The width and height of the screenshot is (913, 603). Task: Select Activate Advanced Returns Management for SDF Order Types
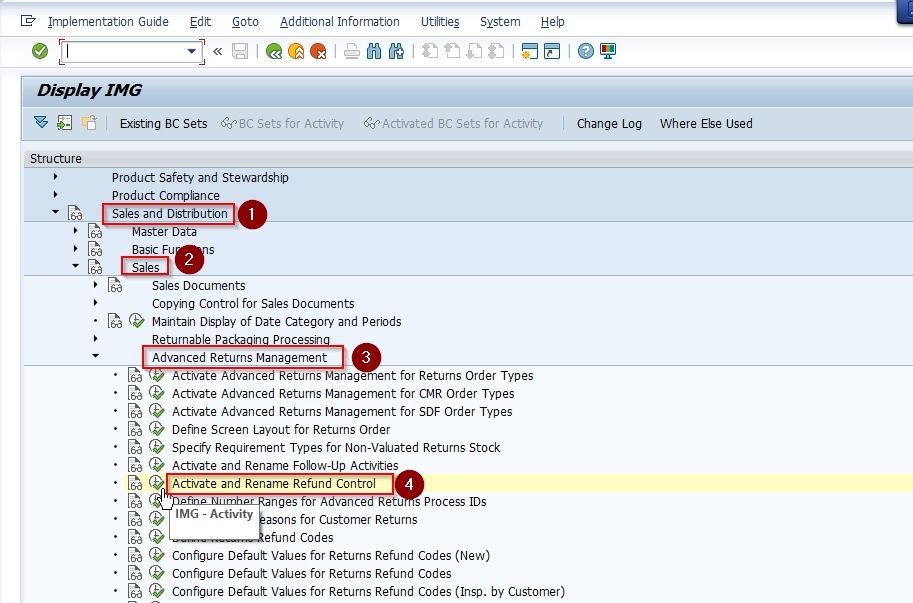click(x=342, y=412)
